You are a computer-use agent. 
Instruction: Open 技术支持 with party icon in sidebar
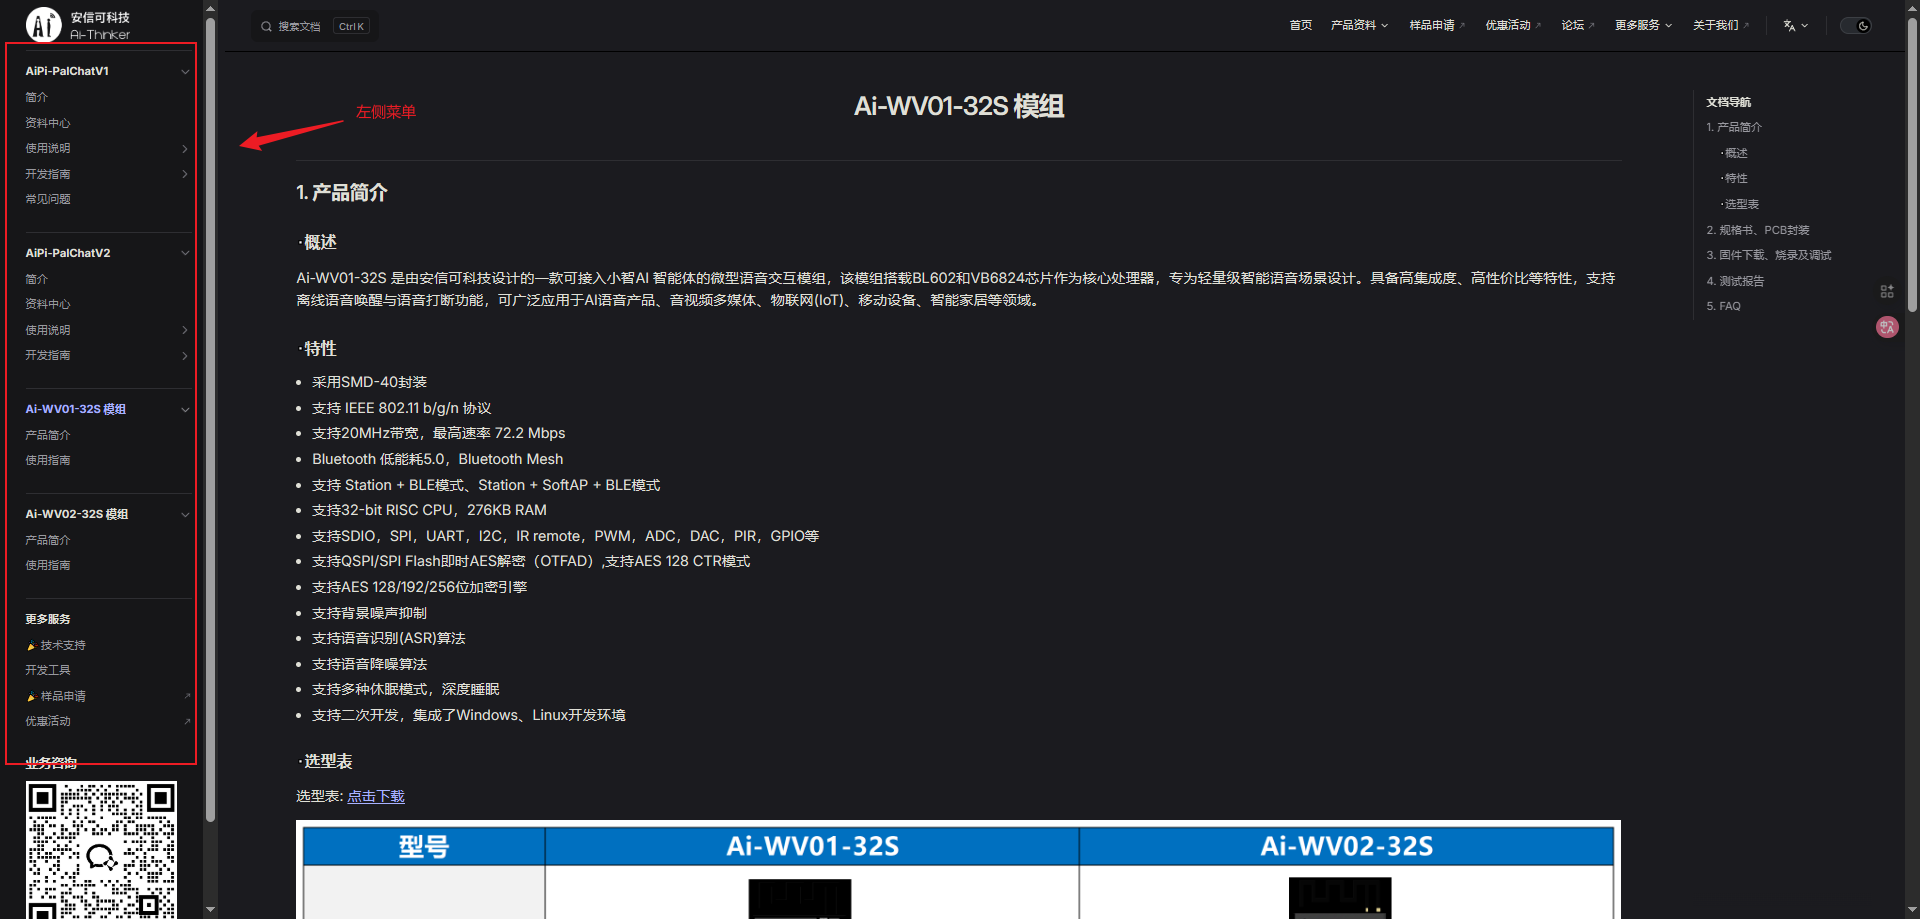pos(62,645)
